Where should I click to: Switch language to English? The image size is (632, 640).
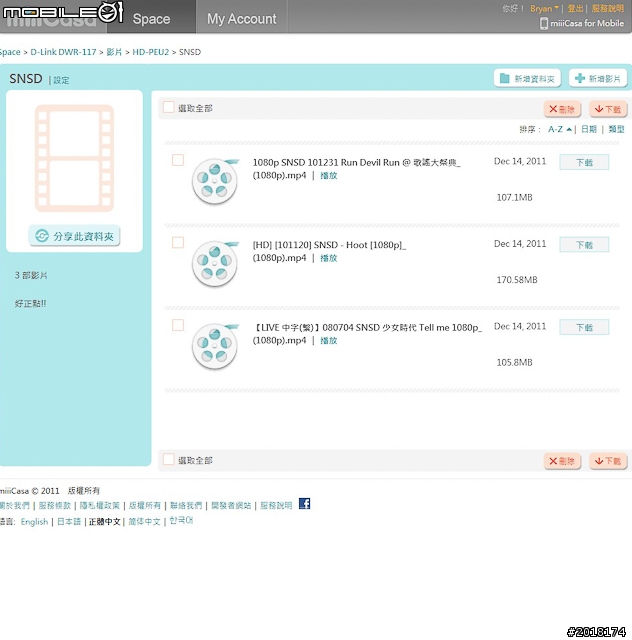pyautogui.click(x=34, y=522)
